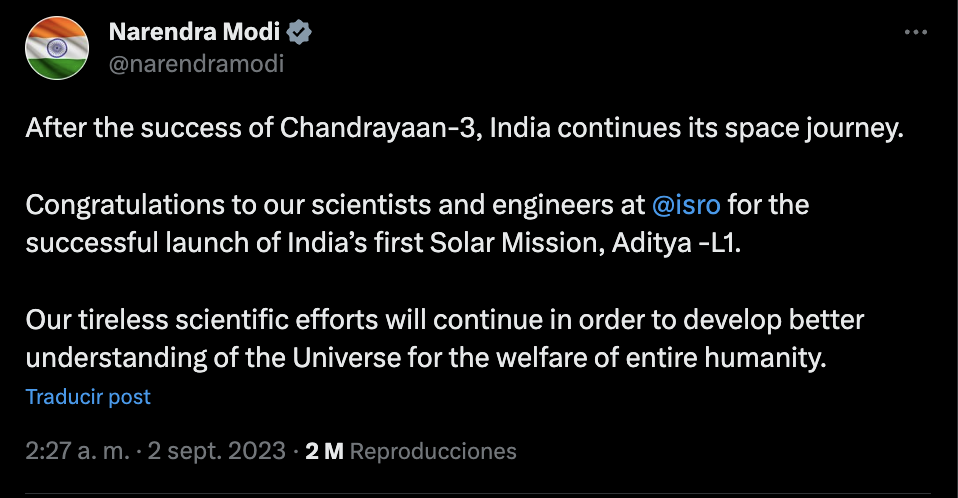Open the more options ellipsis menu
The image size is (958, 498).
(915, 32)
